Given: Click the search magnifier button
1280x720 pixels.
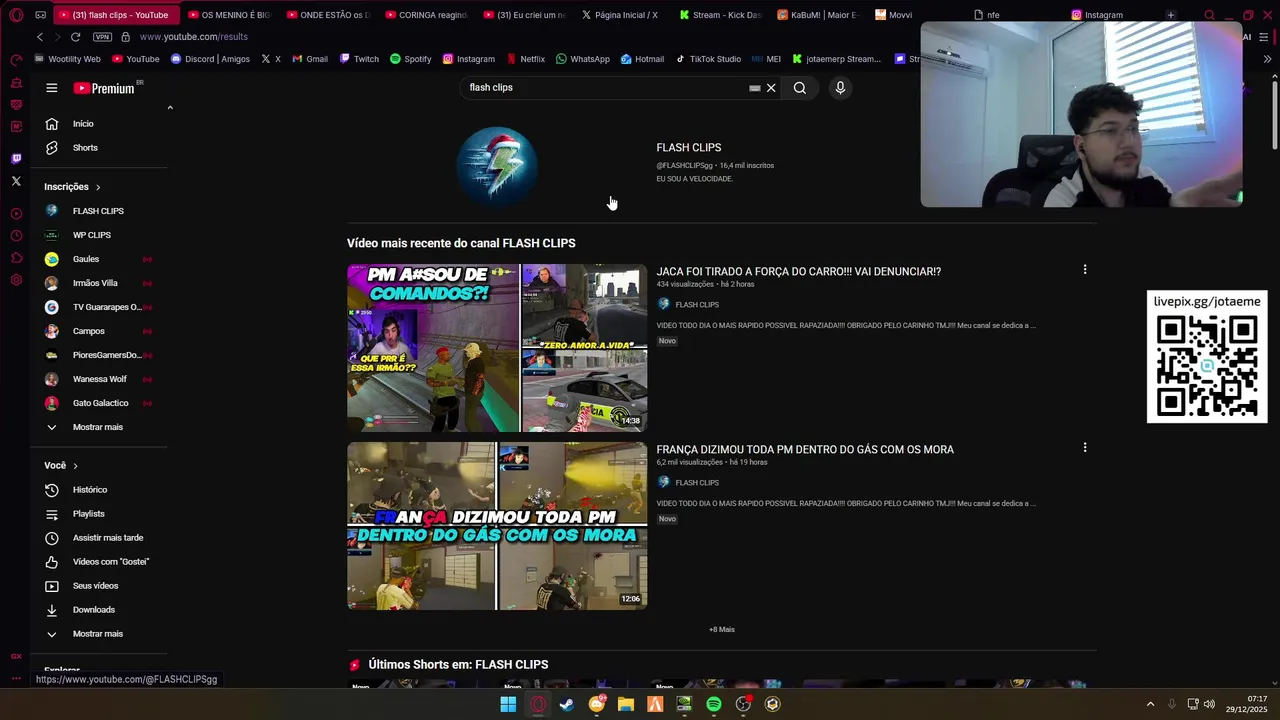Looking at the screenshot, I should [x=800, y=88].
